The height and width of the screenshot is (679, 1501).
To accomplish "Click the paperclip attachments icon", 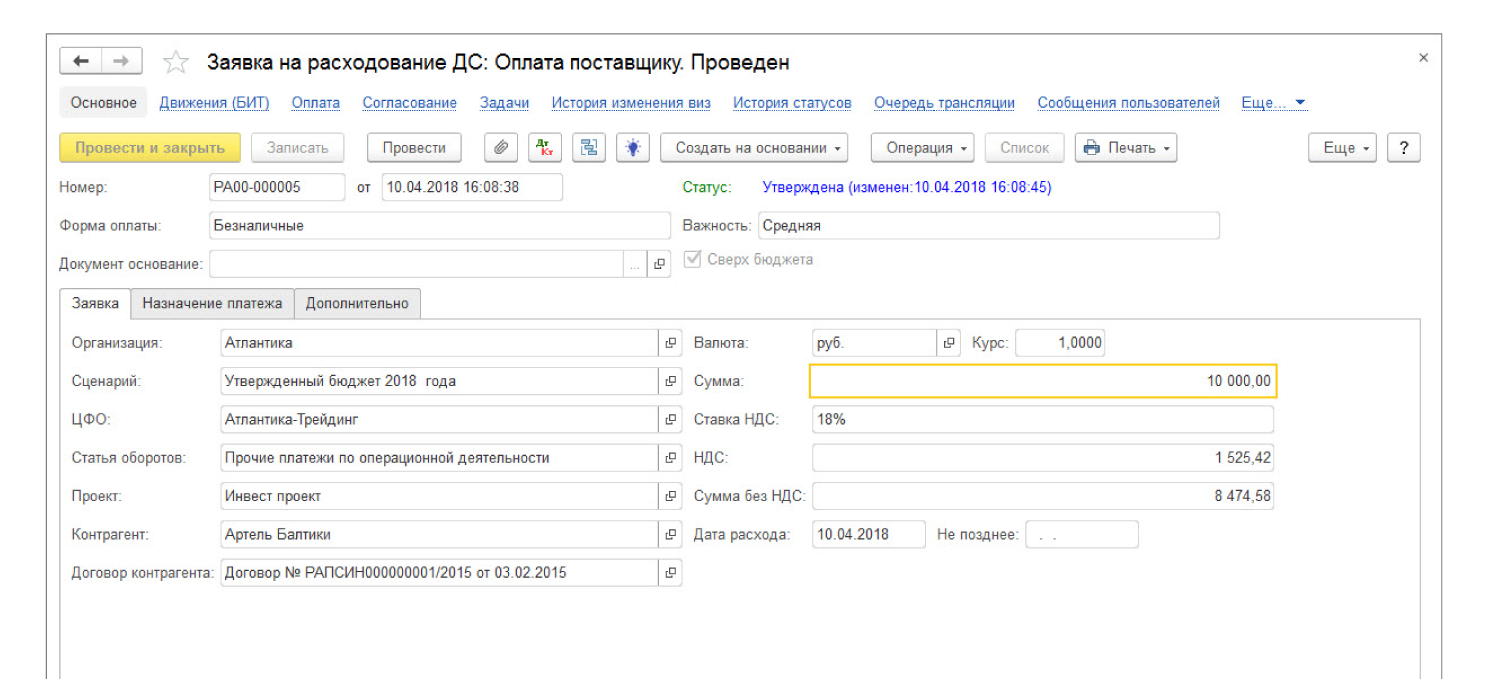I will click(500, 148).
